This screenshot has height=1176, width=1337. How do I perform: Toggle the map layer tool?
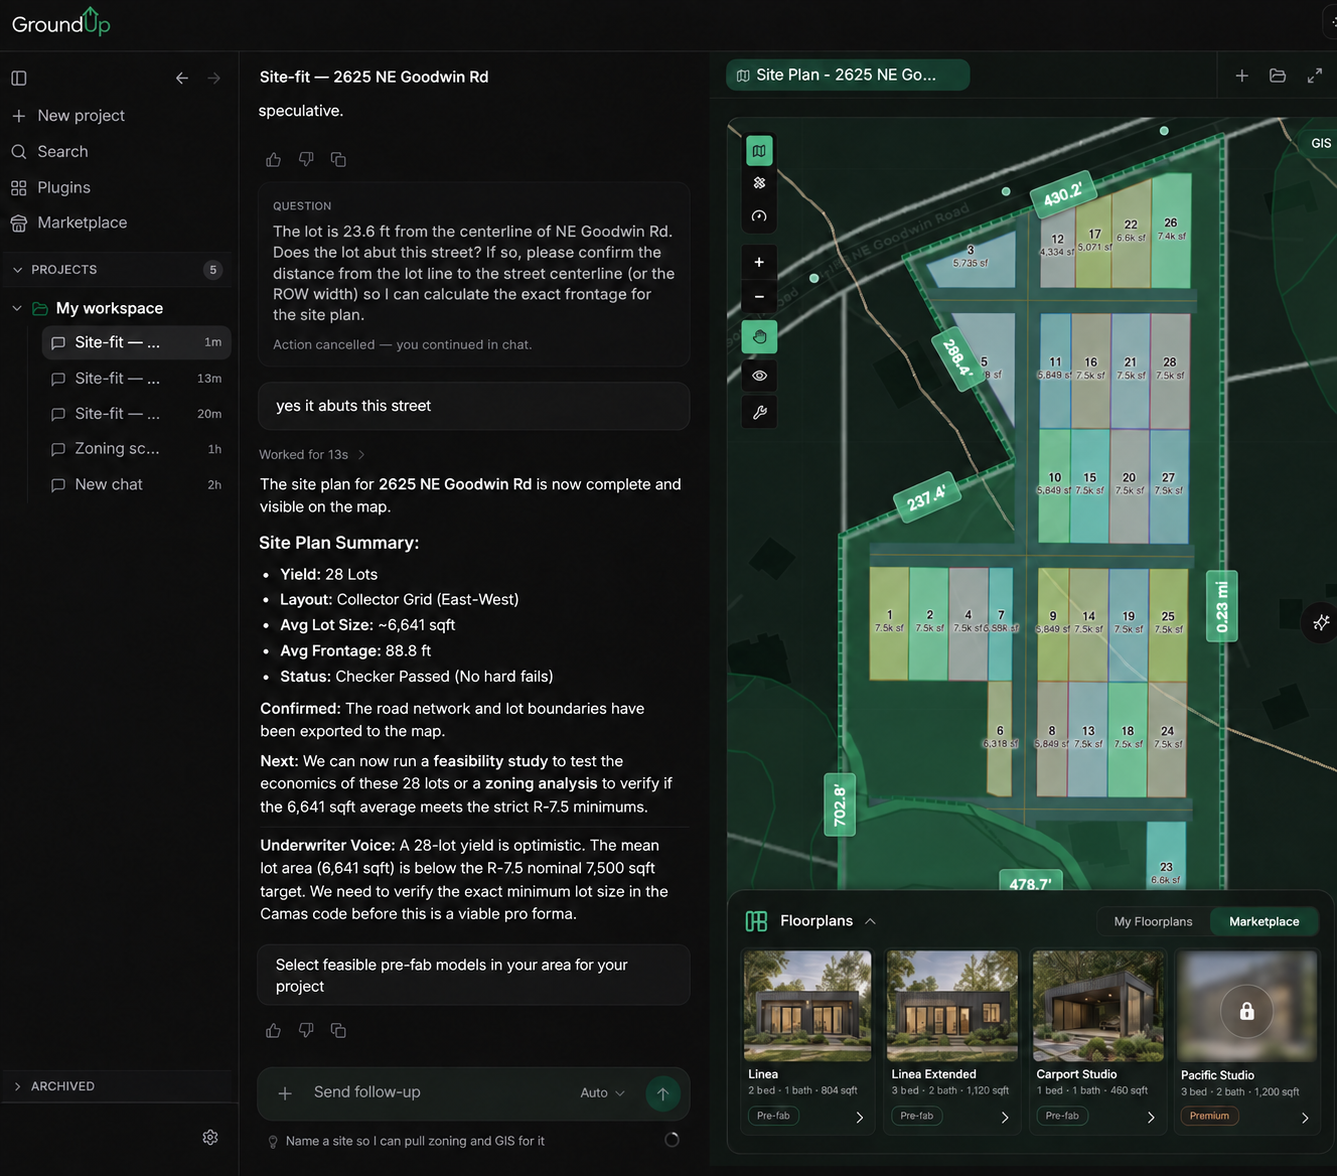pos(759,151)
